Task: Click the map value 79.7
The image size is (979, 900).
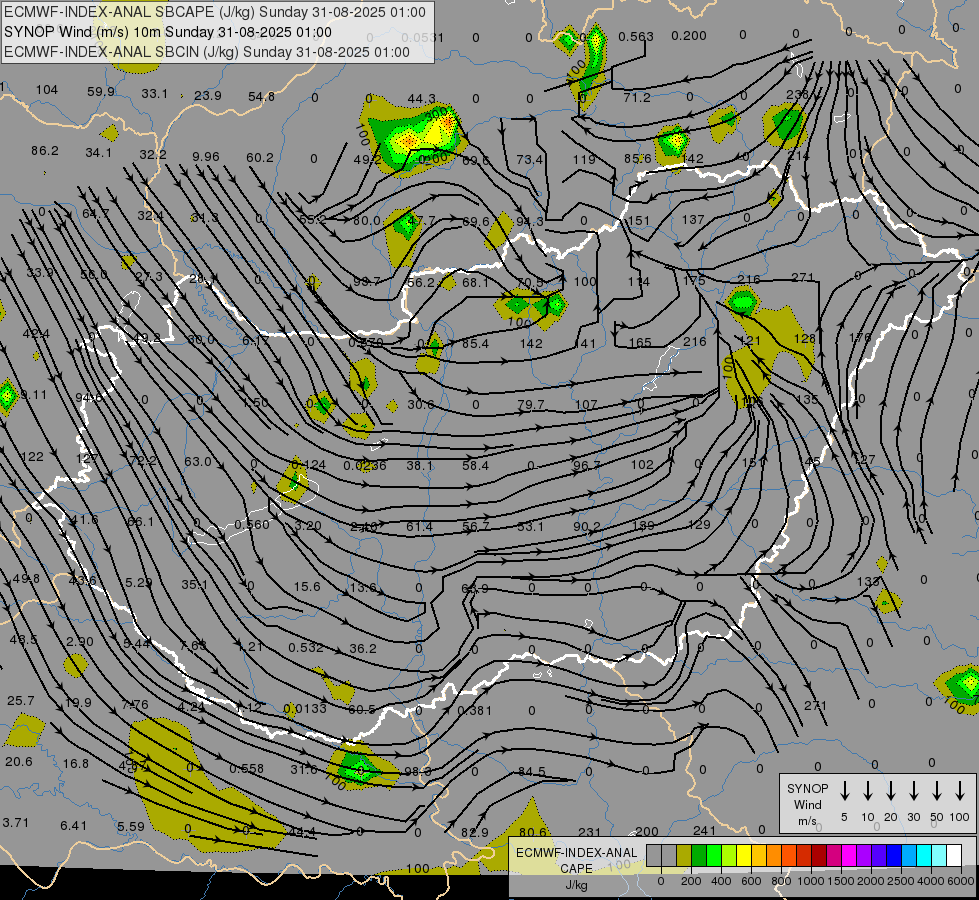Action: pos(531,405)
